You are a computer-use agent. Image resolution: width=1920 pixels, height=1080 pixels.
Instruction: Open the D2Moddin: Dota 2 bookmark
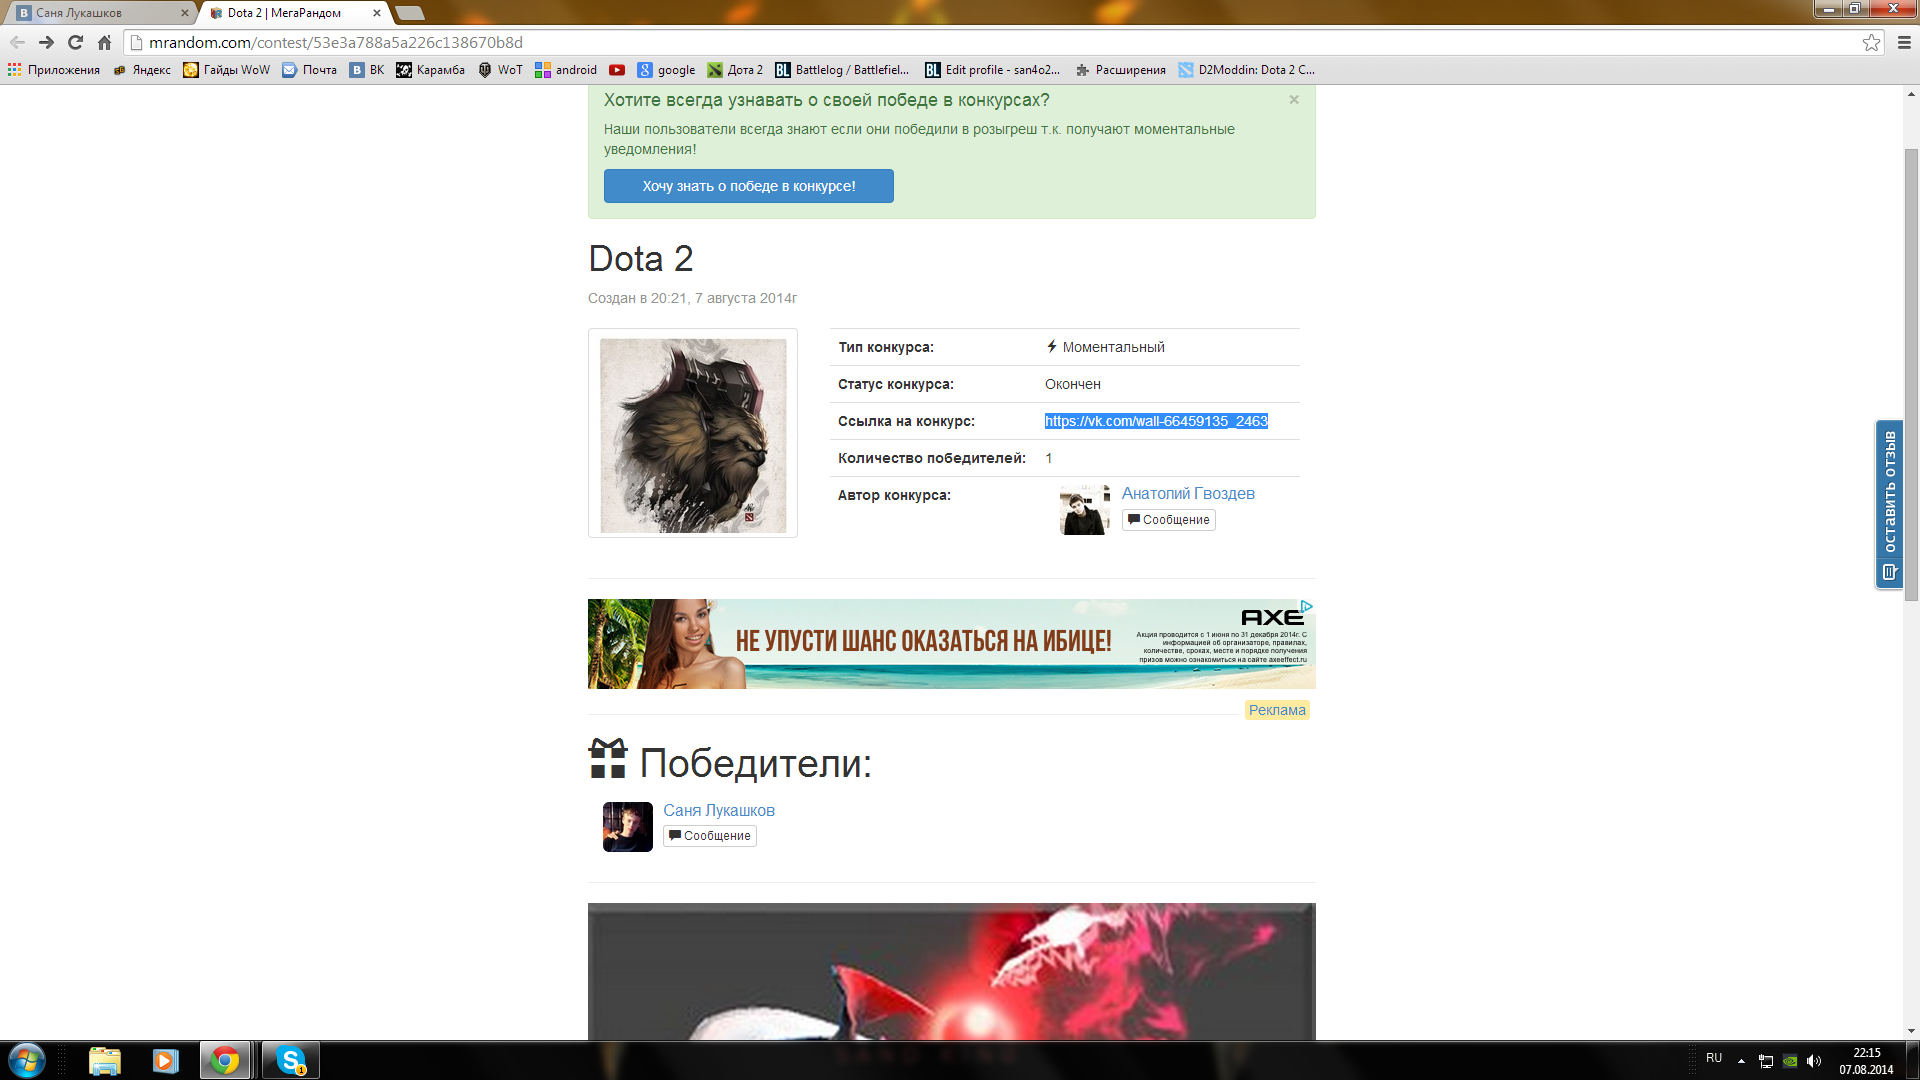click(x=1247, y=70)
